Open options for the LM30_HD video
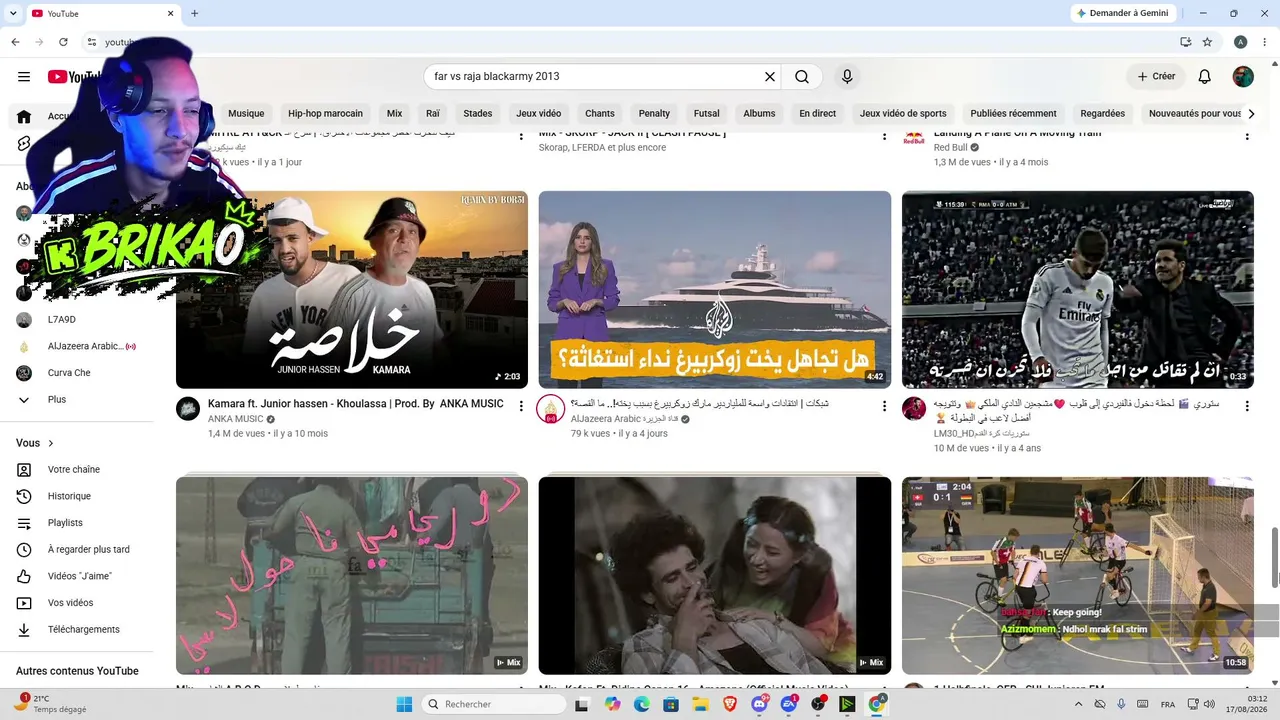The height and width of the screenshot is (720, 1280). pyautogui.click(x=1247, y=406)
